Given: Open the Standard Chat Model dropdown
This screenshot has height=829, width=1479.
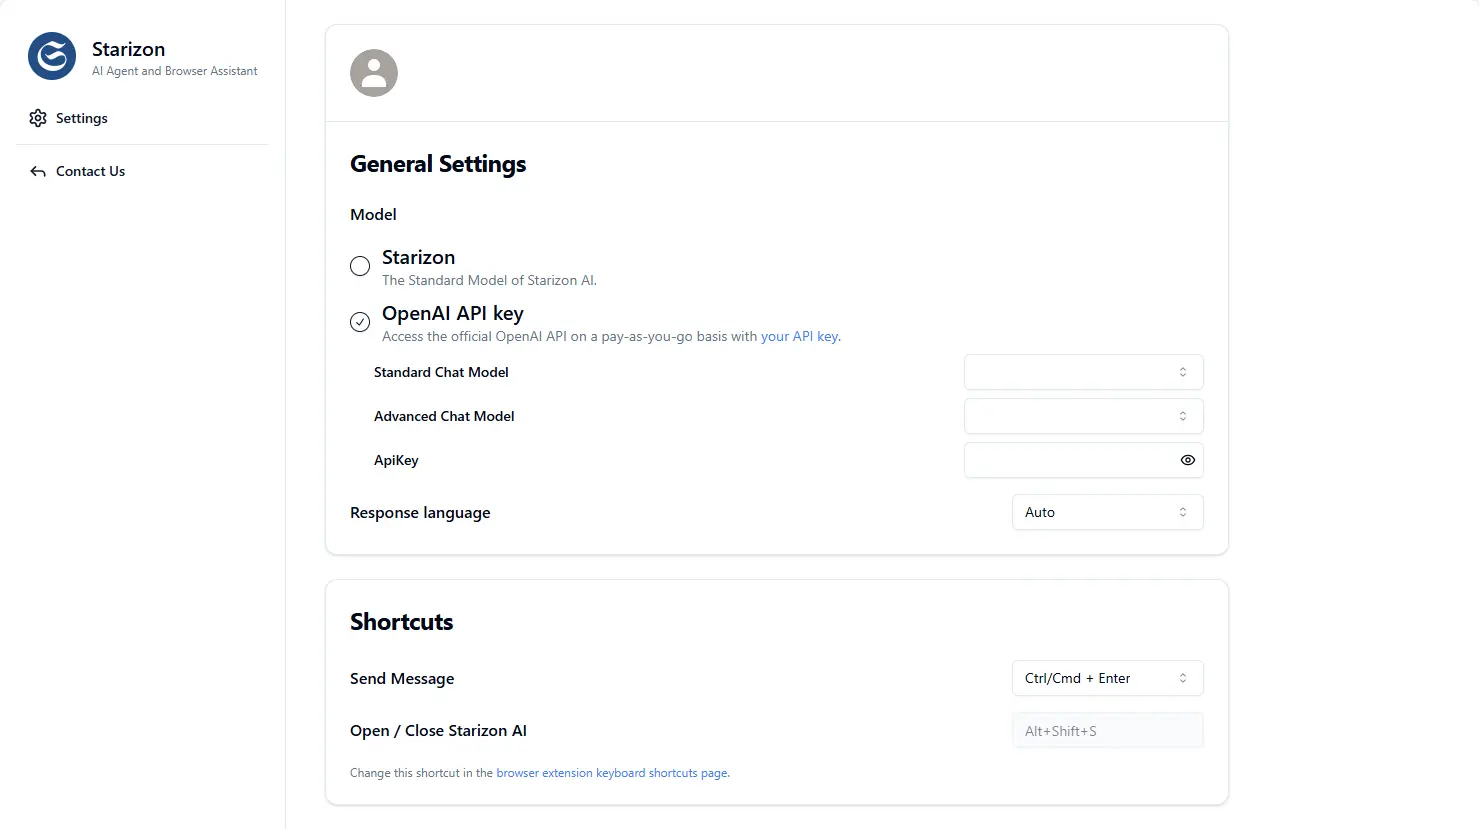Looking at the screenshot, I should [x=1082, y=372].
